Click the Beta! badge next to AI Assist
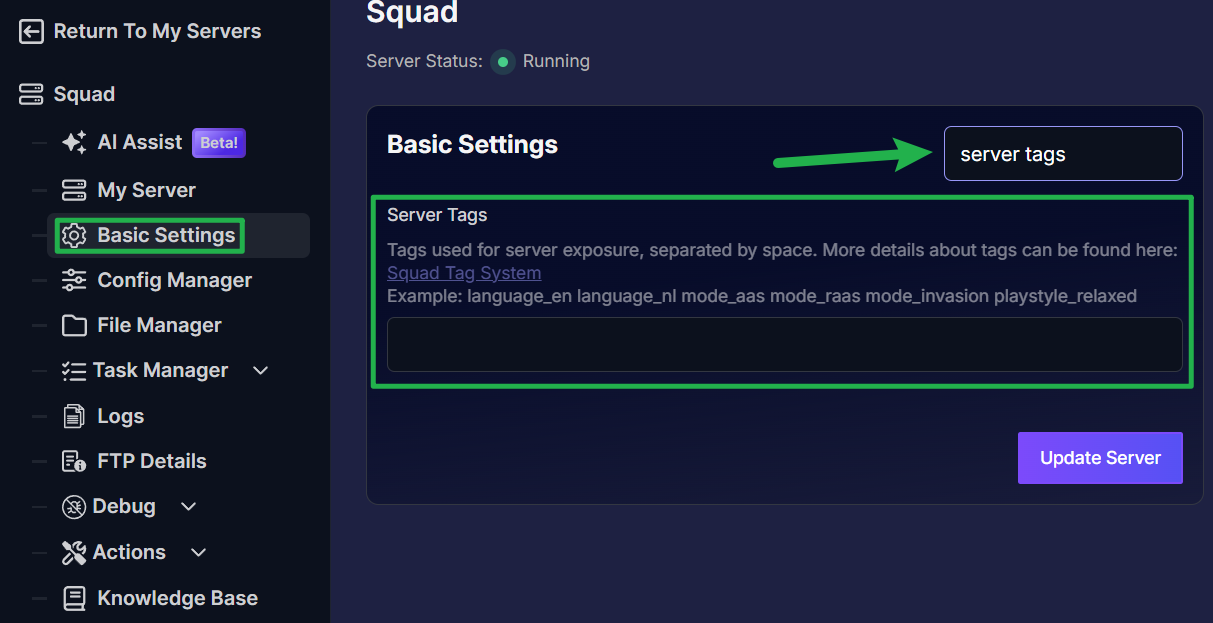1213x623 pixels. click(x=219, y=143)
